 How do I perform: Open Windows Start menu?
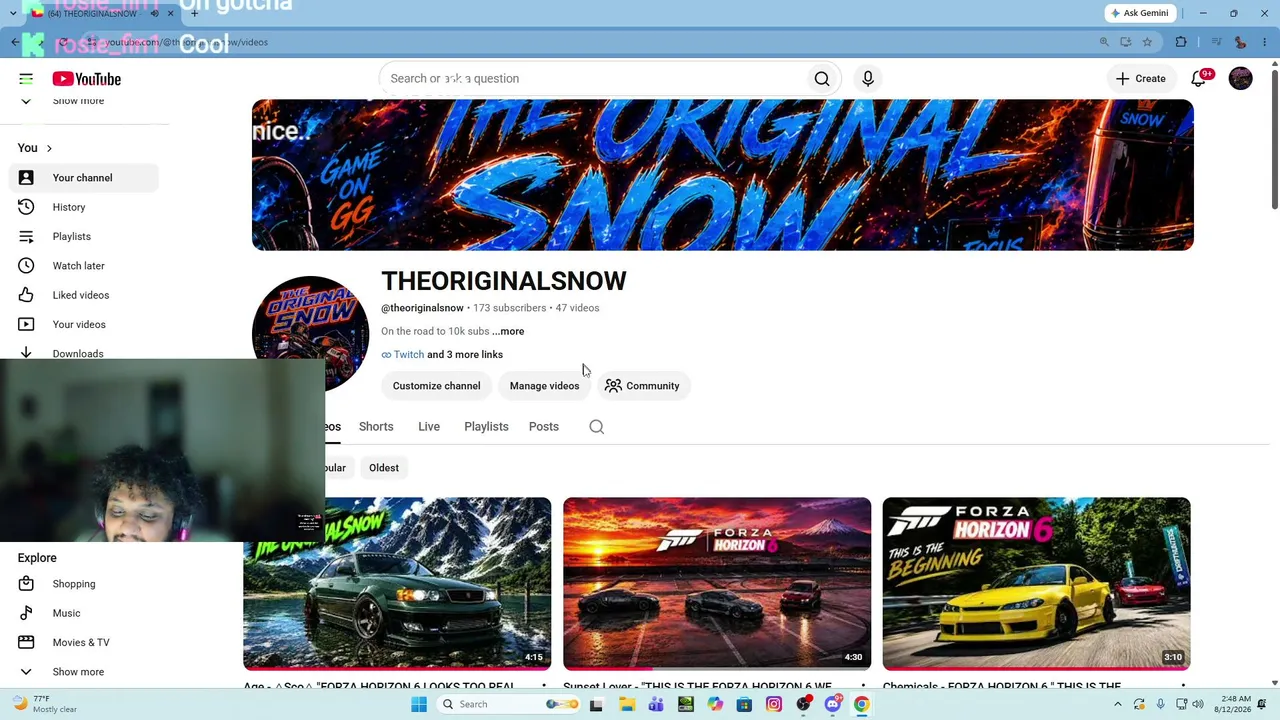point(419,704)
